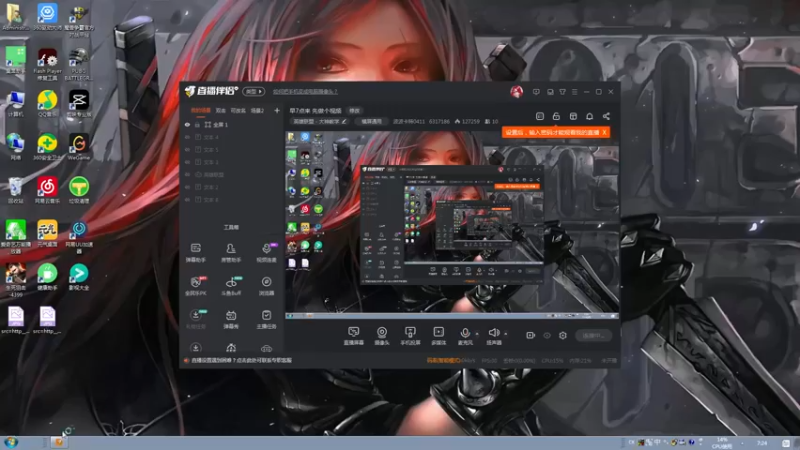Switch to the 场景2 scene tab

(x=257, y=110)
